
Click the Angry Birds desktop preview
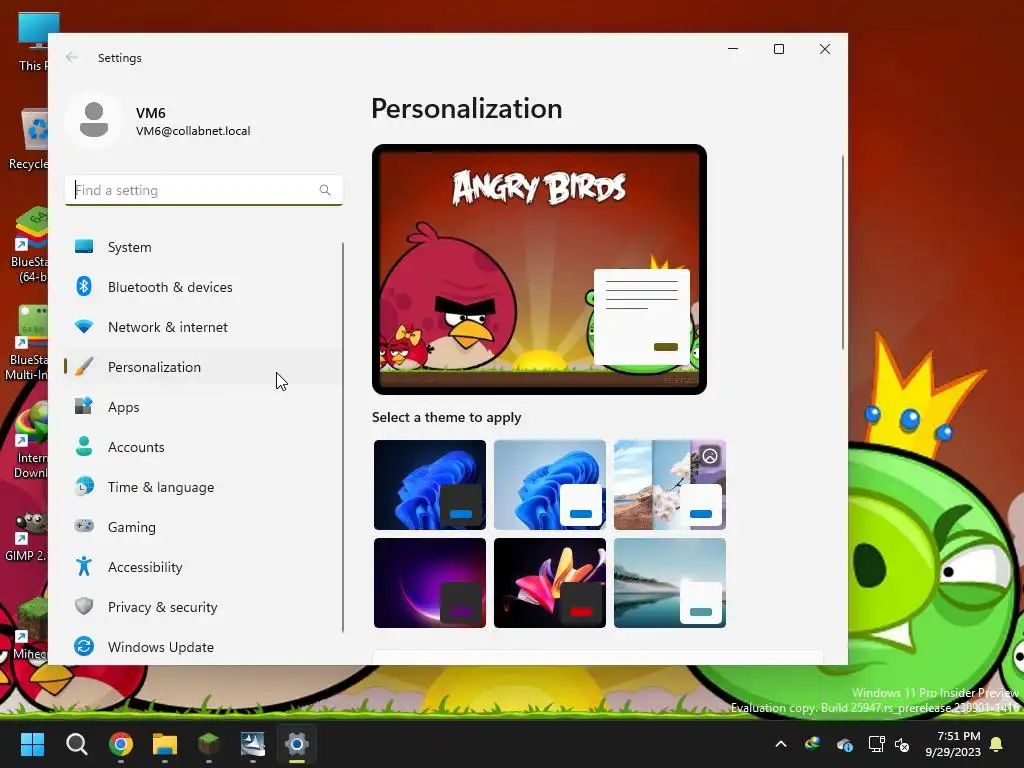click(539, 269)
